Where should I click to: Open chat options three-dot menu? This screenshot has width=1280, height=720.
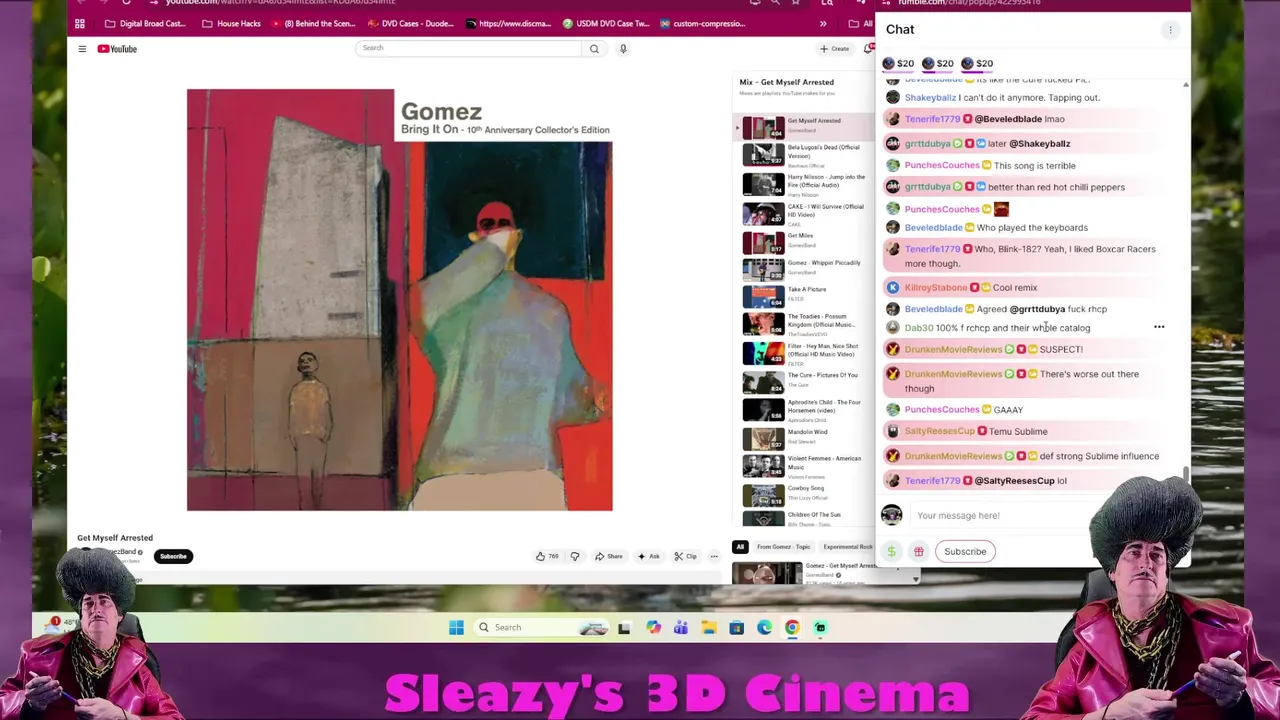pyautogui.click(x=1170, y=30)
